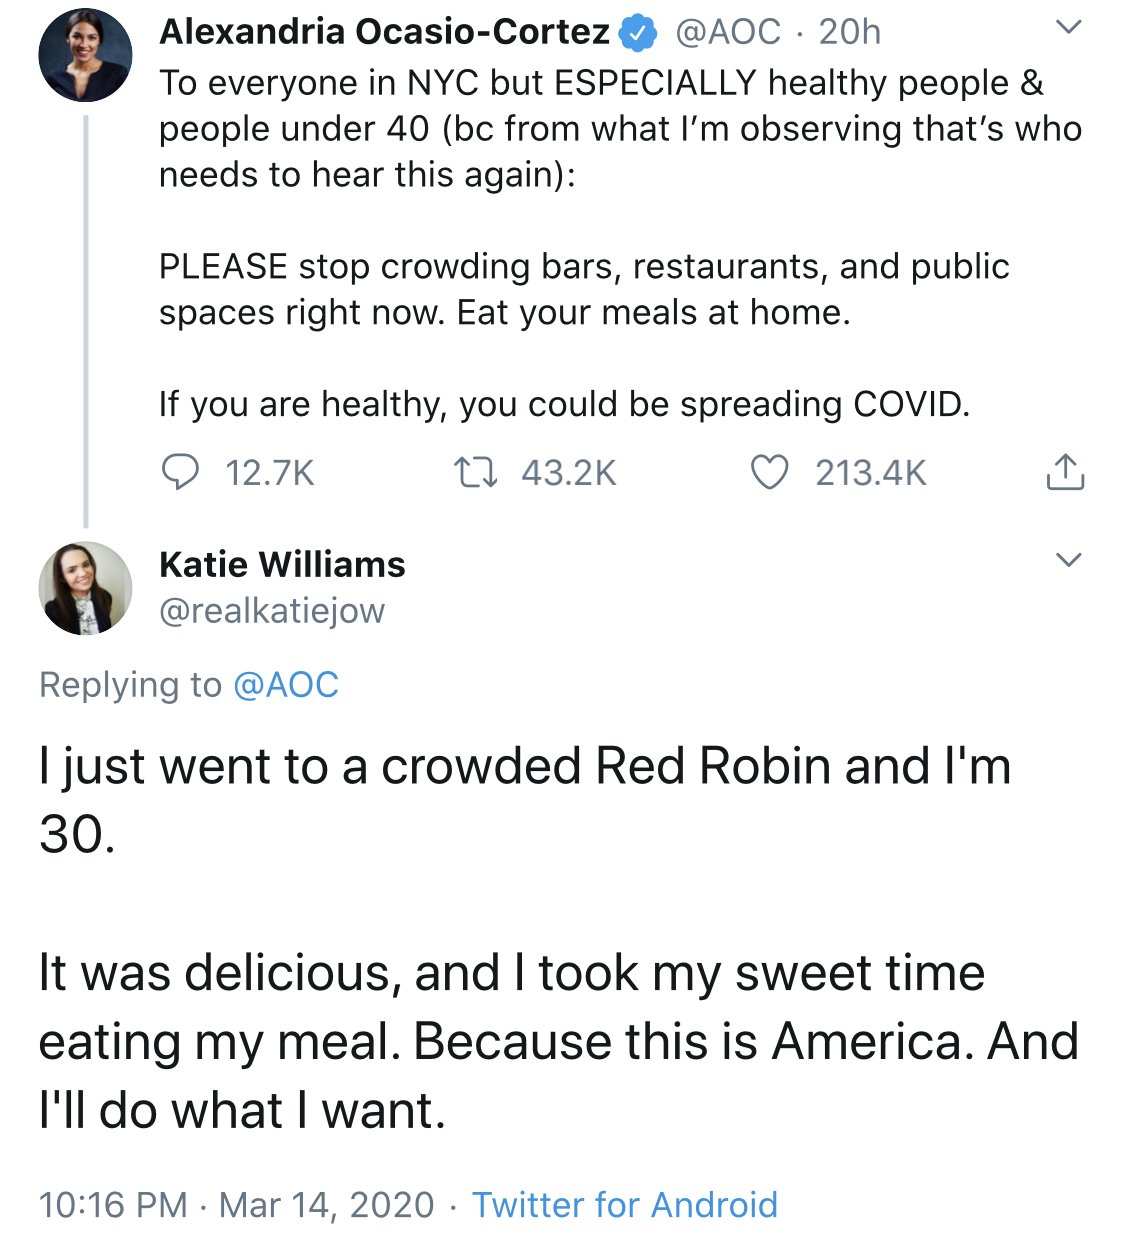This screenshot has height=1236, width=1125.
Task: Expand the AOC tweet options chevron
Action: pyautogui.click(x=1069, y=28)
